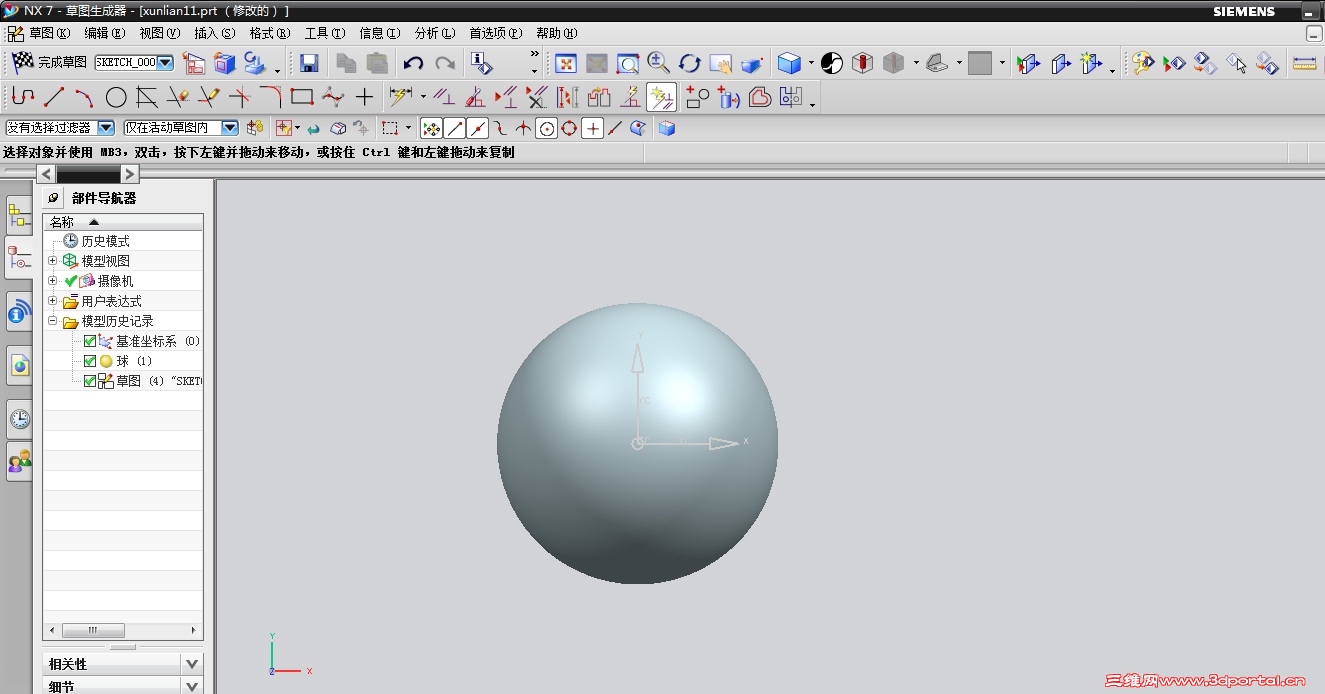The height and width of the screenshot is (694, 1325).
Task: Uncheck the 球 (1) checkbox
Action: tap(90, 361)
